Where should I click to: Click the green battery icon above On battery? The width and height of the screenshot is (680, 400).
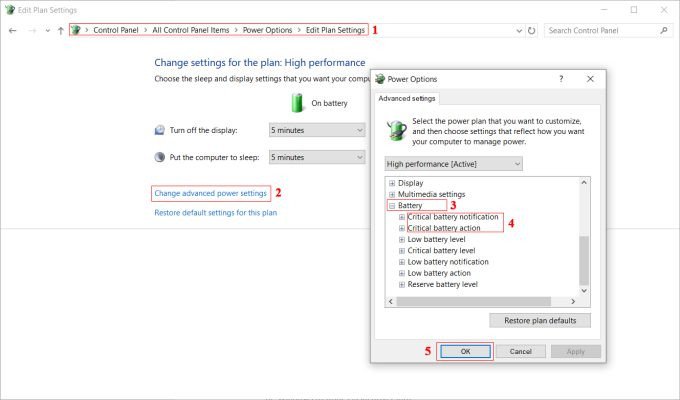(297, 101)
